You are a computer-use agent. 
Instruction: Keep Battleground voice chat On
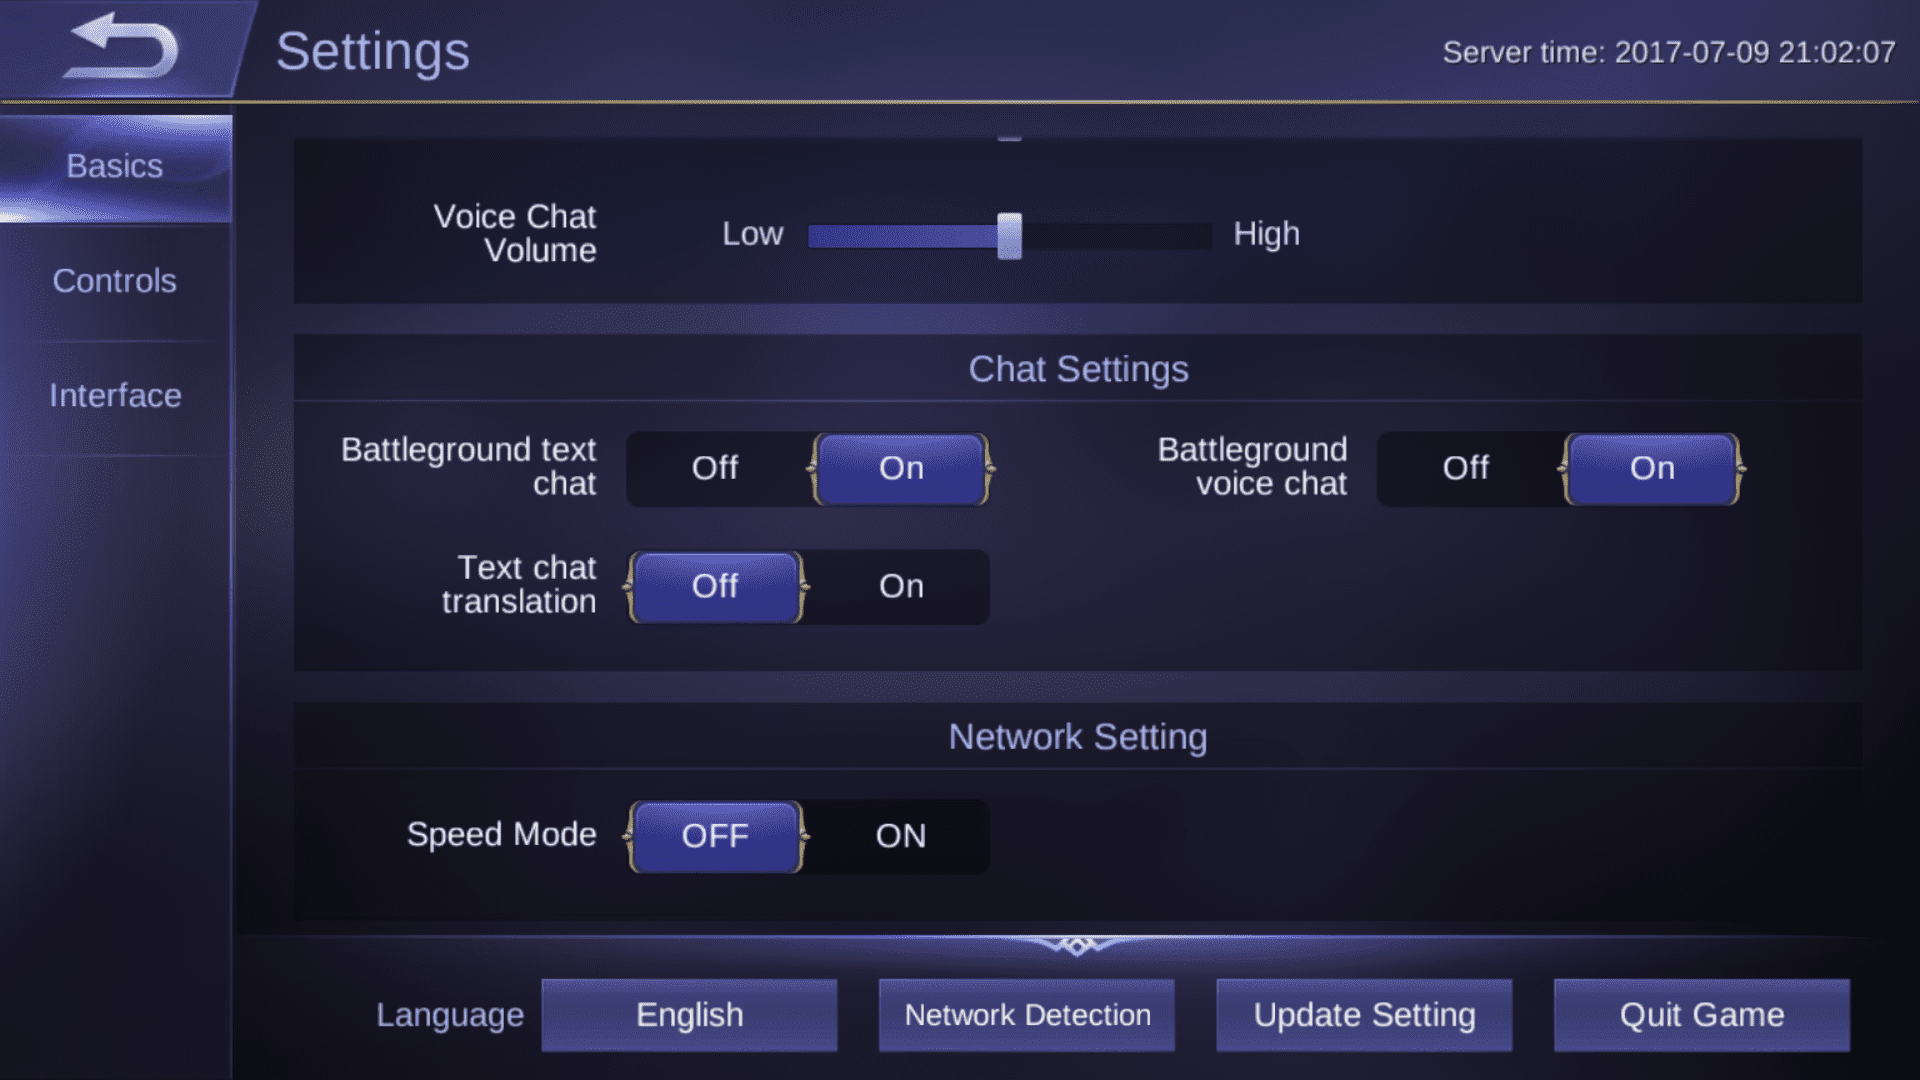point(1652,468)
